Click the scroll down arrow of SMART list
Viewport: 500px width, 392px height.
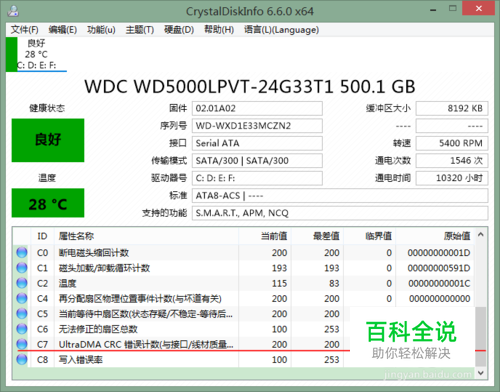pos(480,373)
